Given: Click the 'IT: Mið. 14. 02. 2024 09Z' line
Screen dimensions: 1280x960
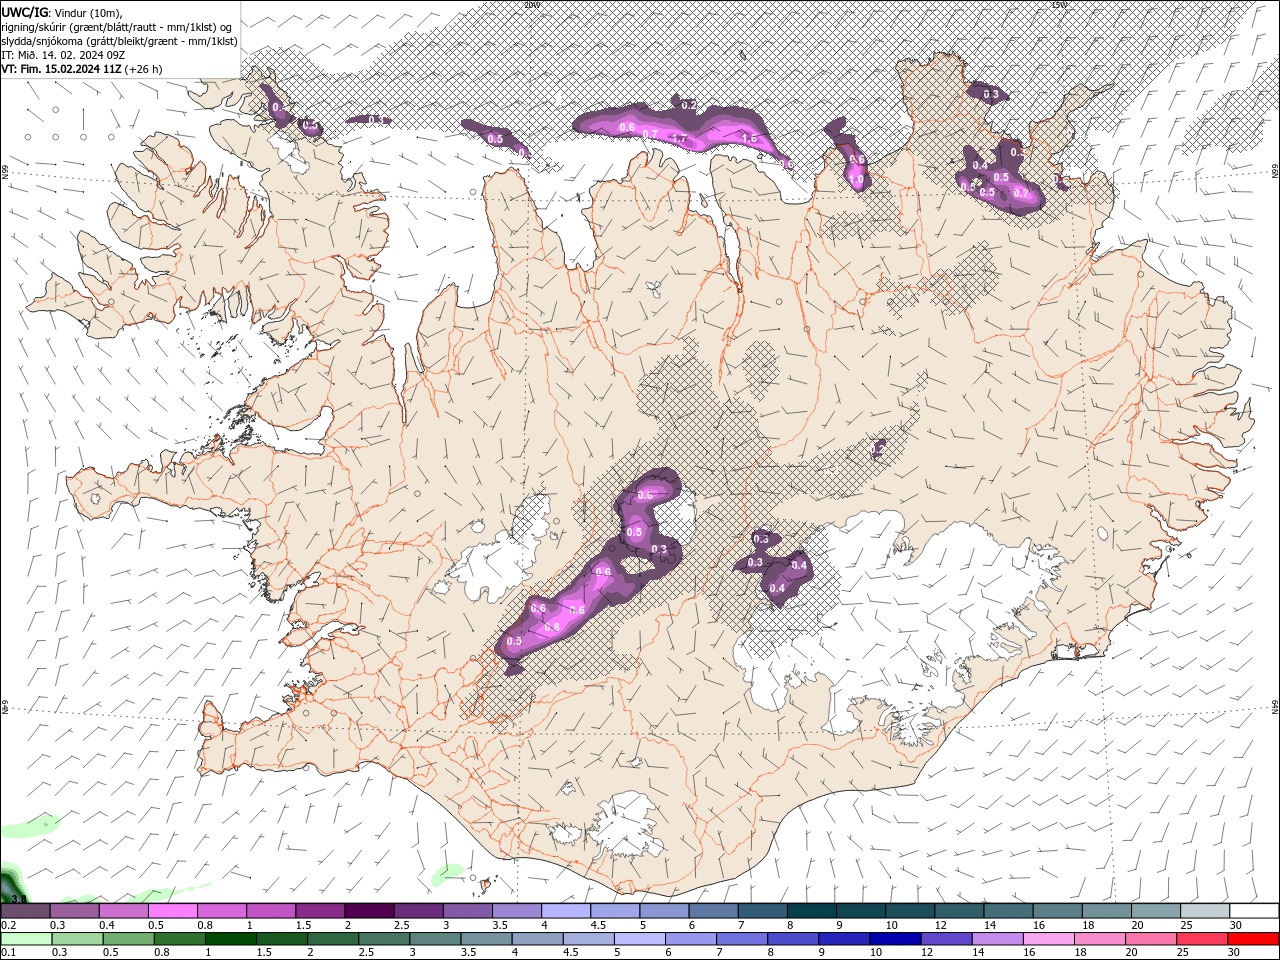Looking at the screenshot, I should click(x=65, y=55).
